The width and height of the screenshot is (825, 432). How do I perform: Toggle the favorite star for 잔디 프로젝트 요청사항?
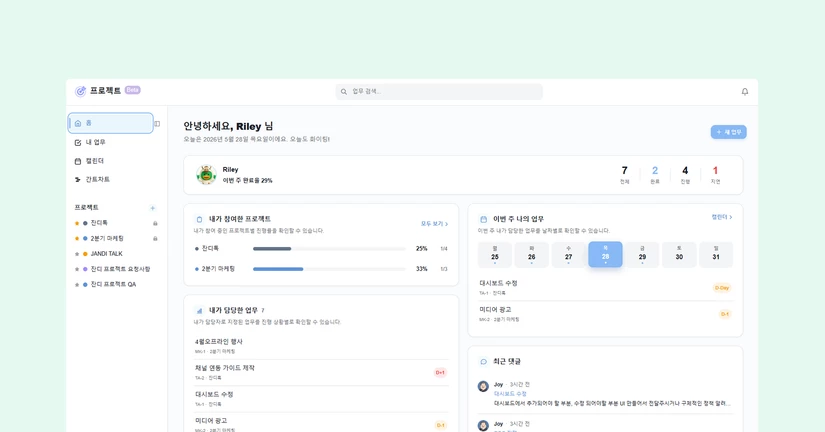(x=77, y=269)
